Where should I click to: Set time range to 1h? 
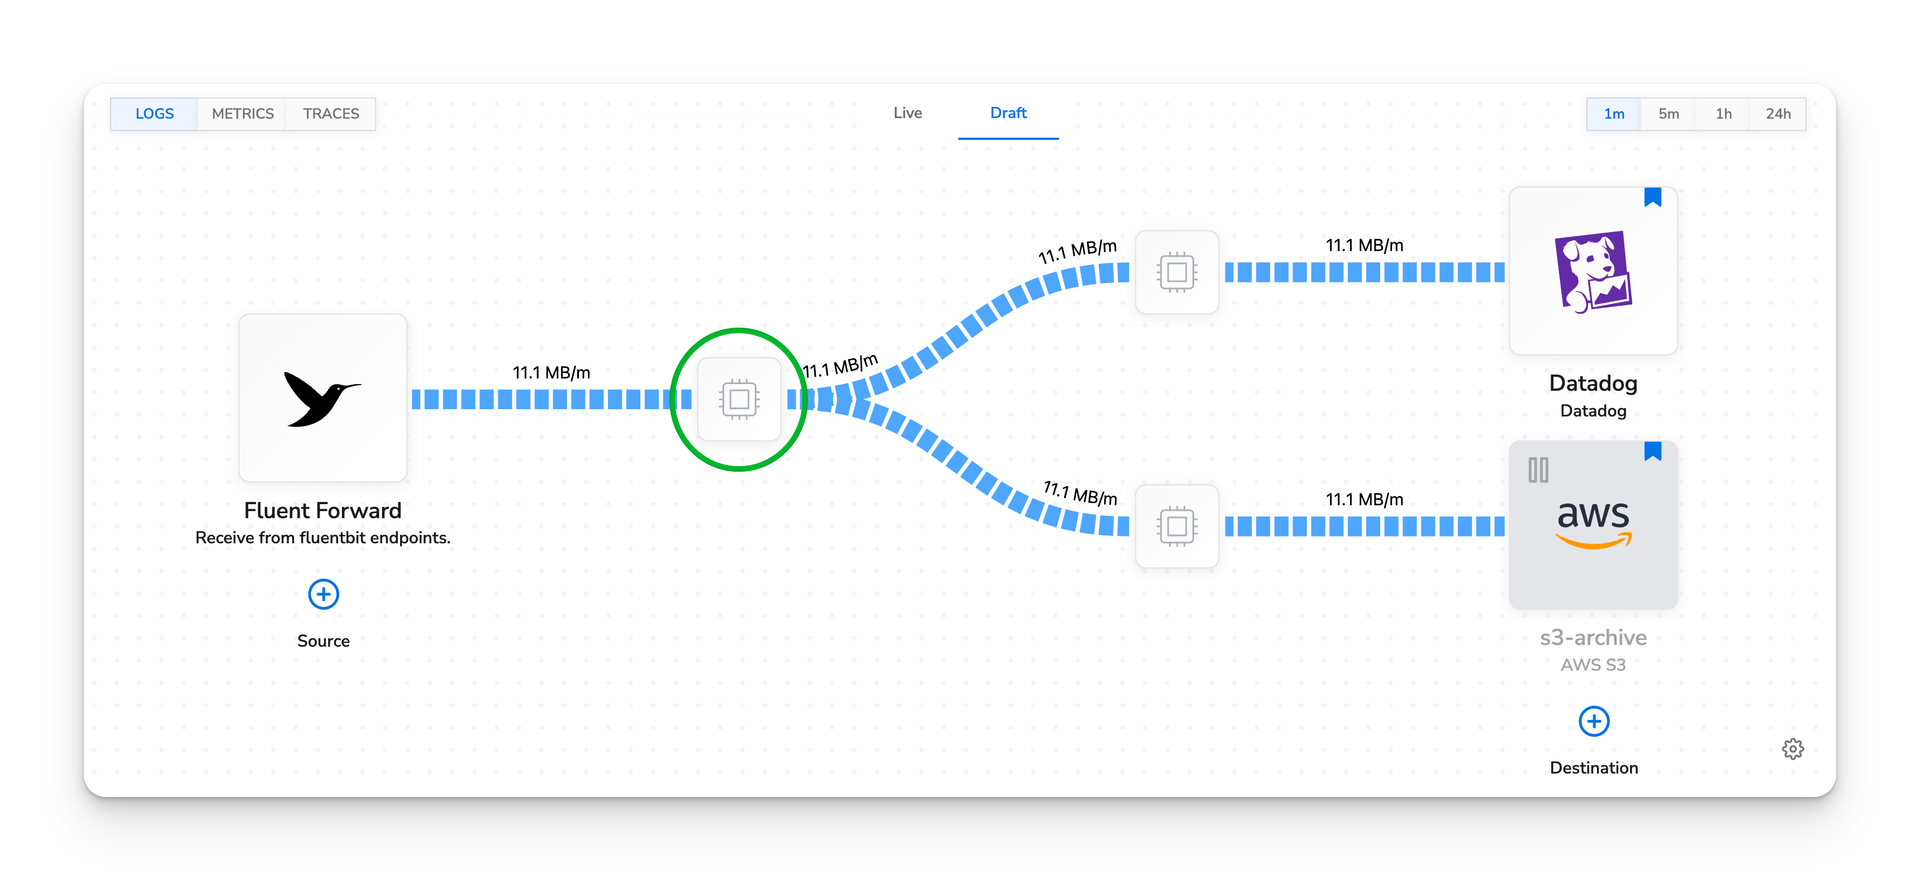coord(1723,114)
